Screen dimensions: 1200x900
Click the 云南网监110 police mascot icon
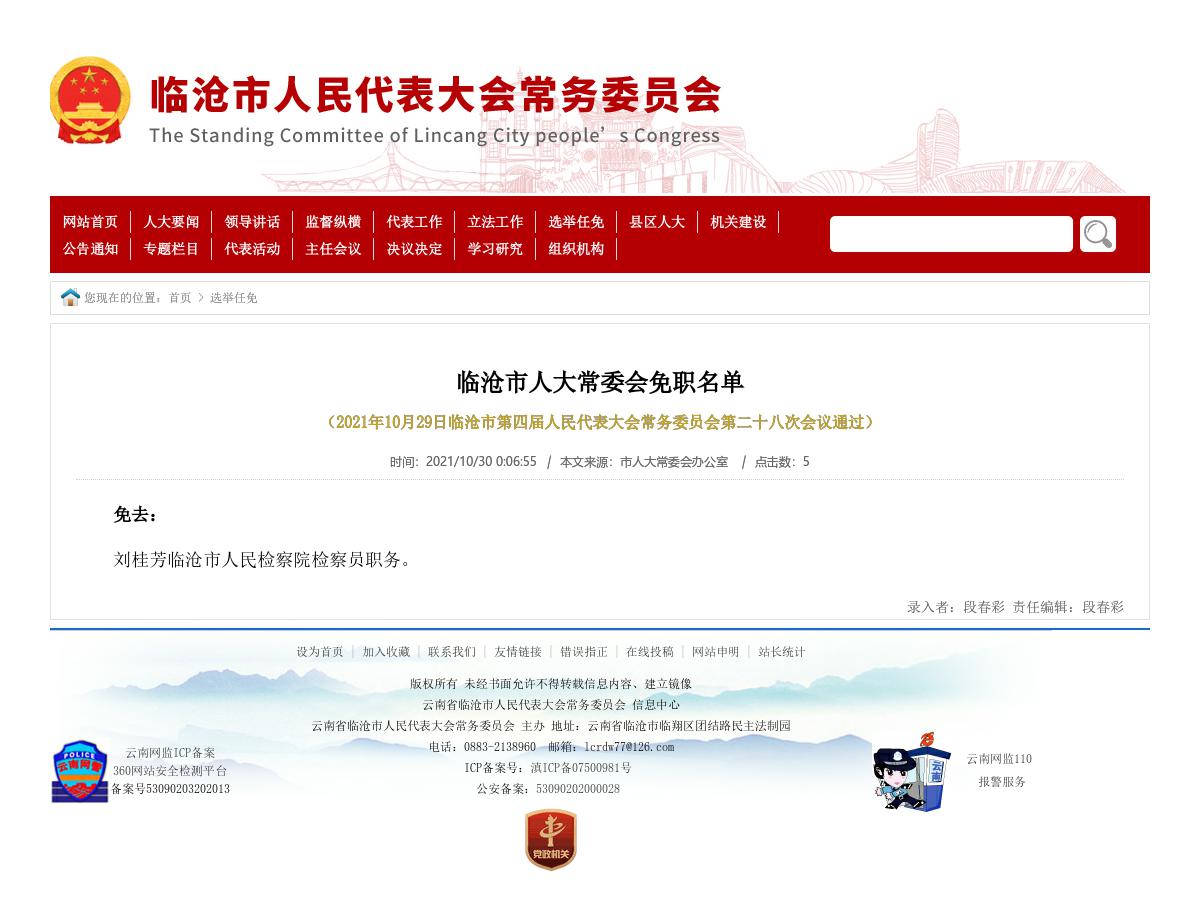tap(910, 770)
